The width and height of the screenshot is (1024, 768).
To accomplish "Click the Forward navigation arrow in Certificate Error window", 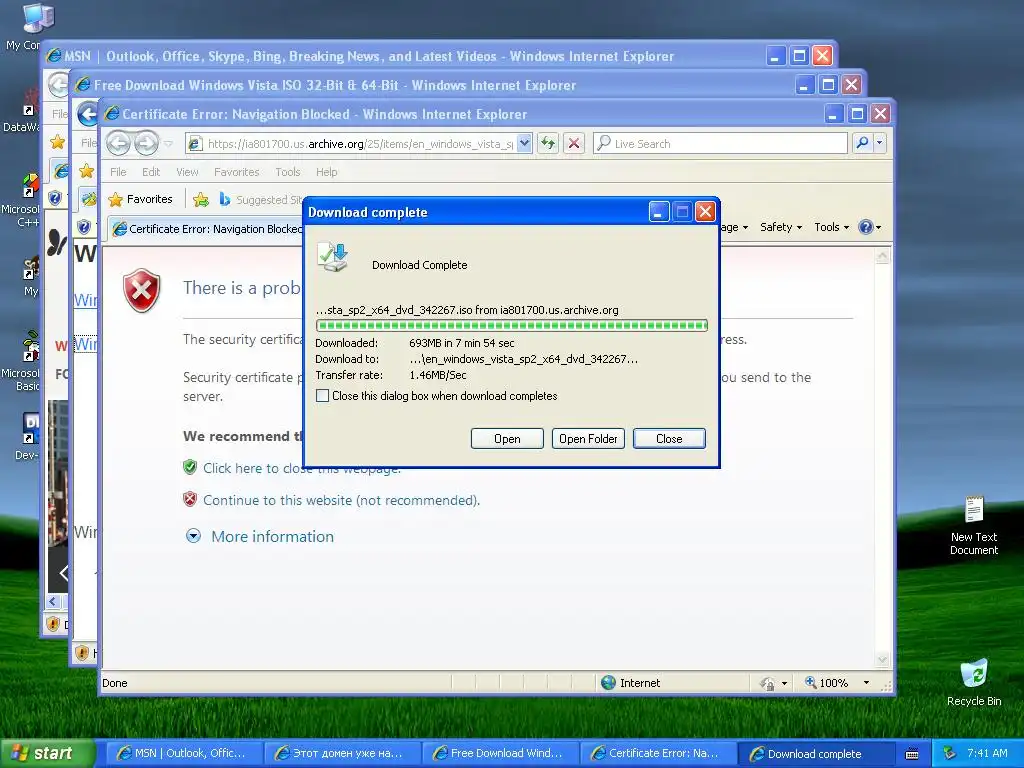I will 146,143.
